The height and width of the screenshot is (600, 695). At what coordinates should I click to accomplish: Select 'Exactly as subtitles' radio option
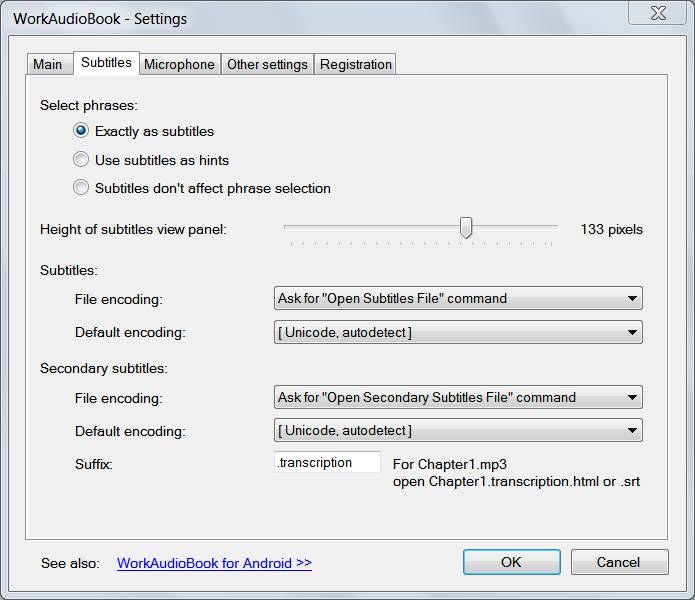(x=81, y=131)
